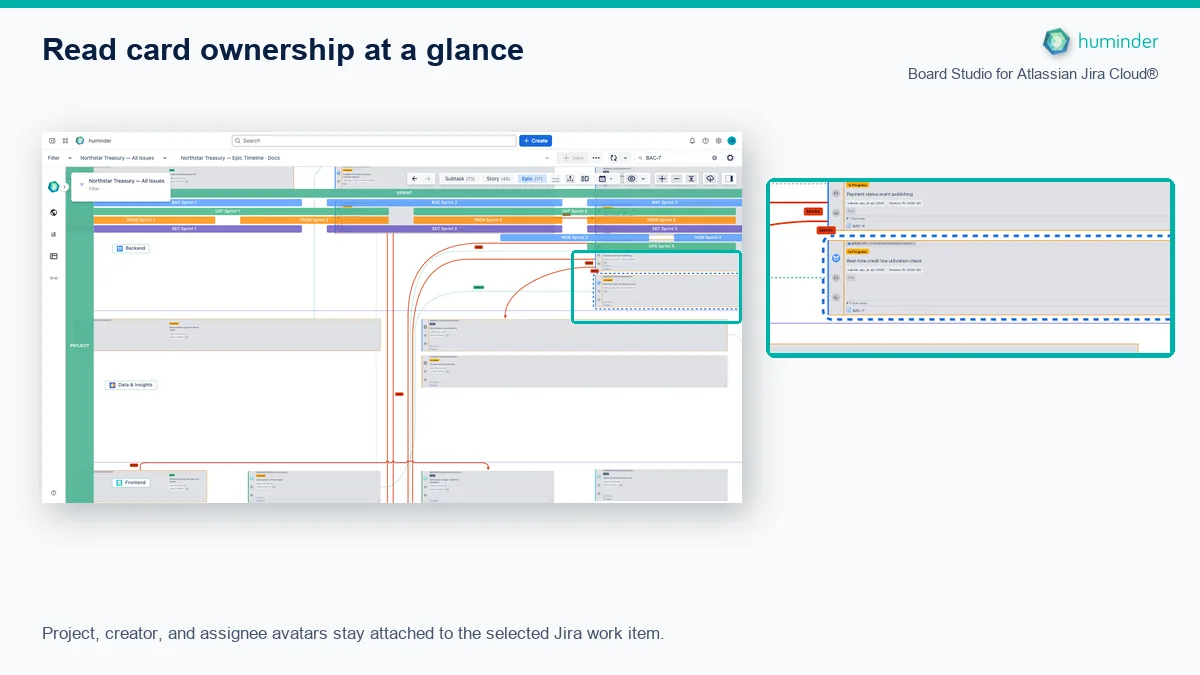Select the OPS Sprint 4 bar
1200x675 pixels.
pos(661,246)
